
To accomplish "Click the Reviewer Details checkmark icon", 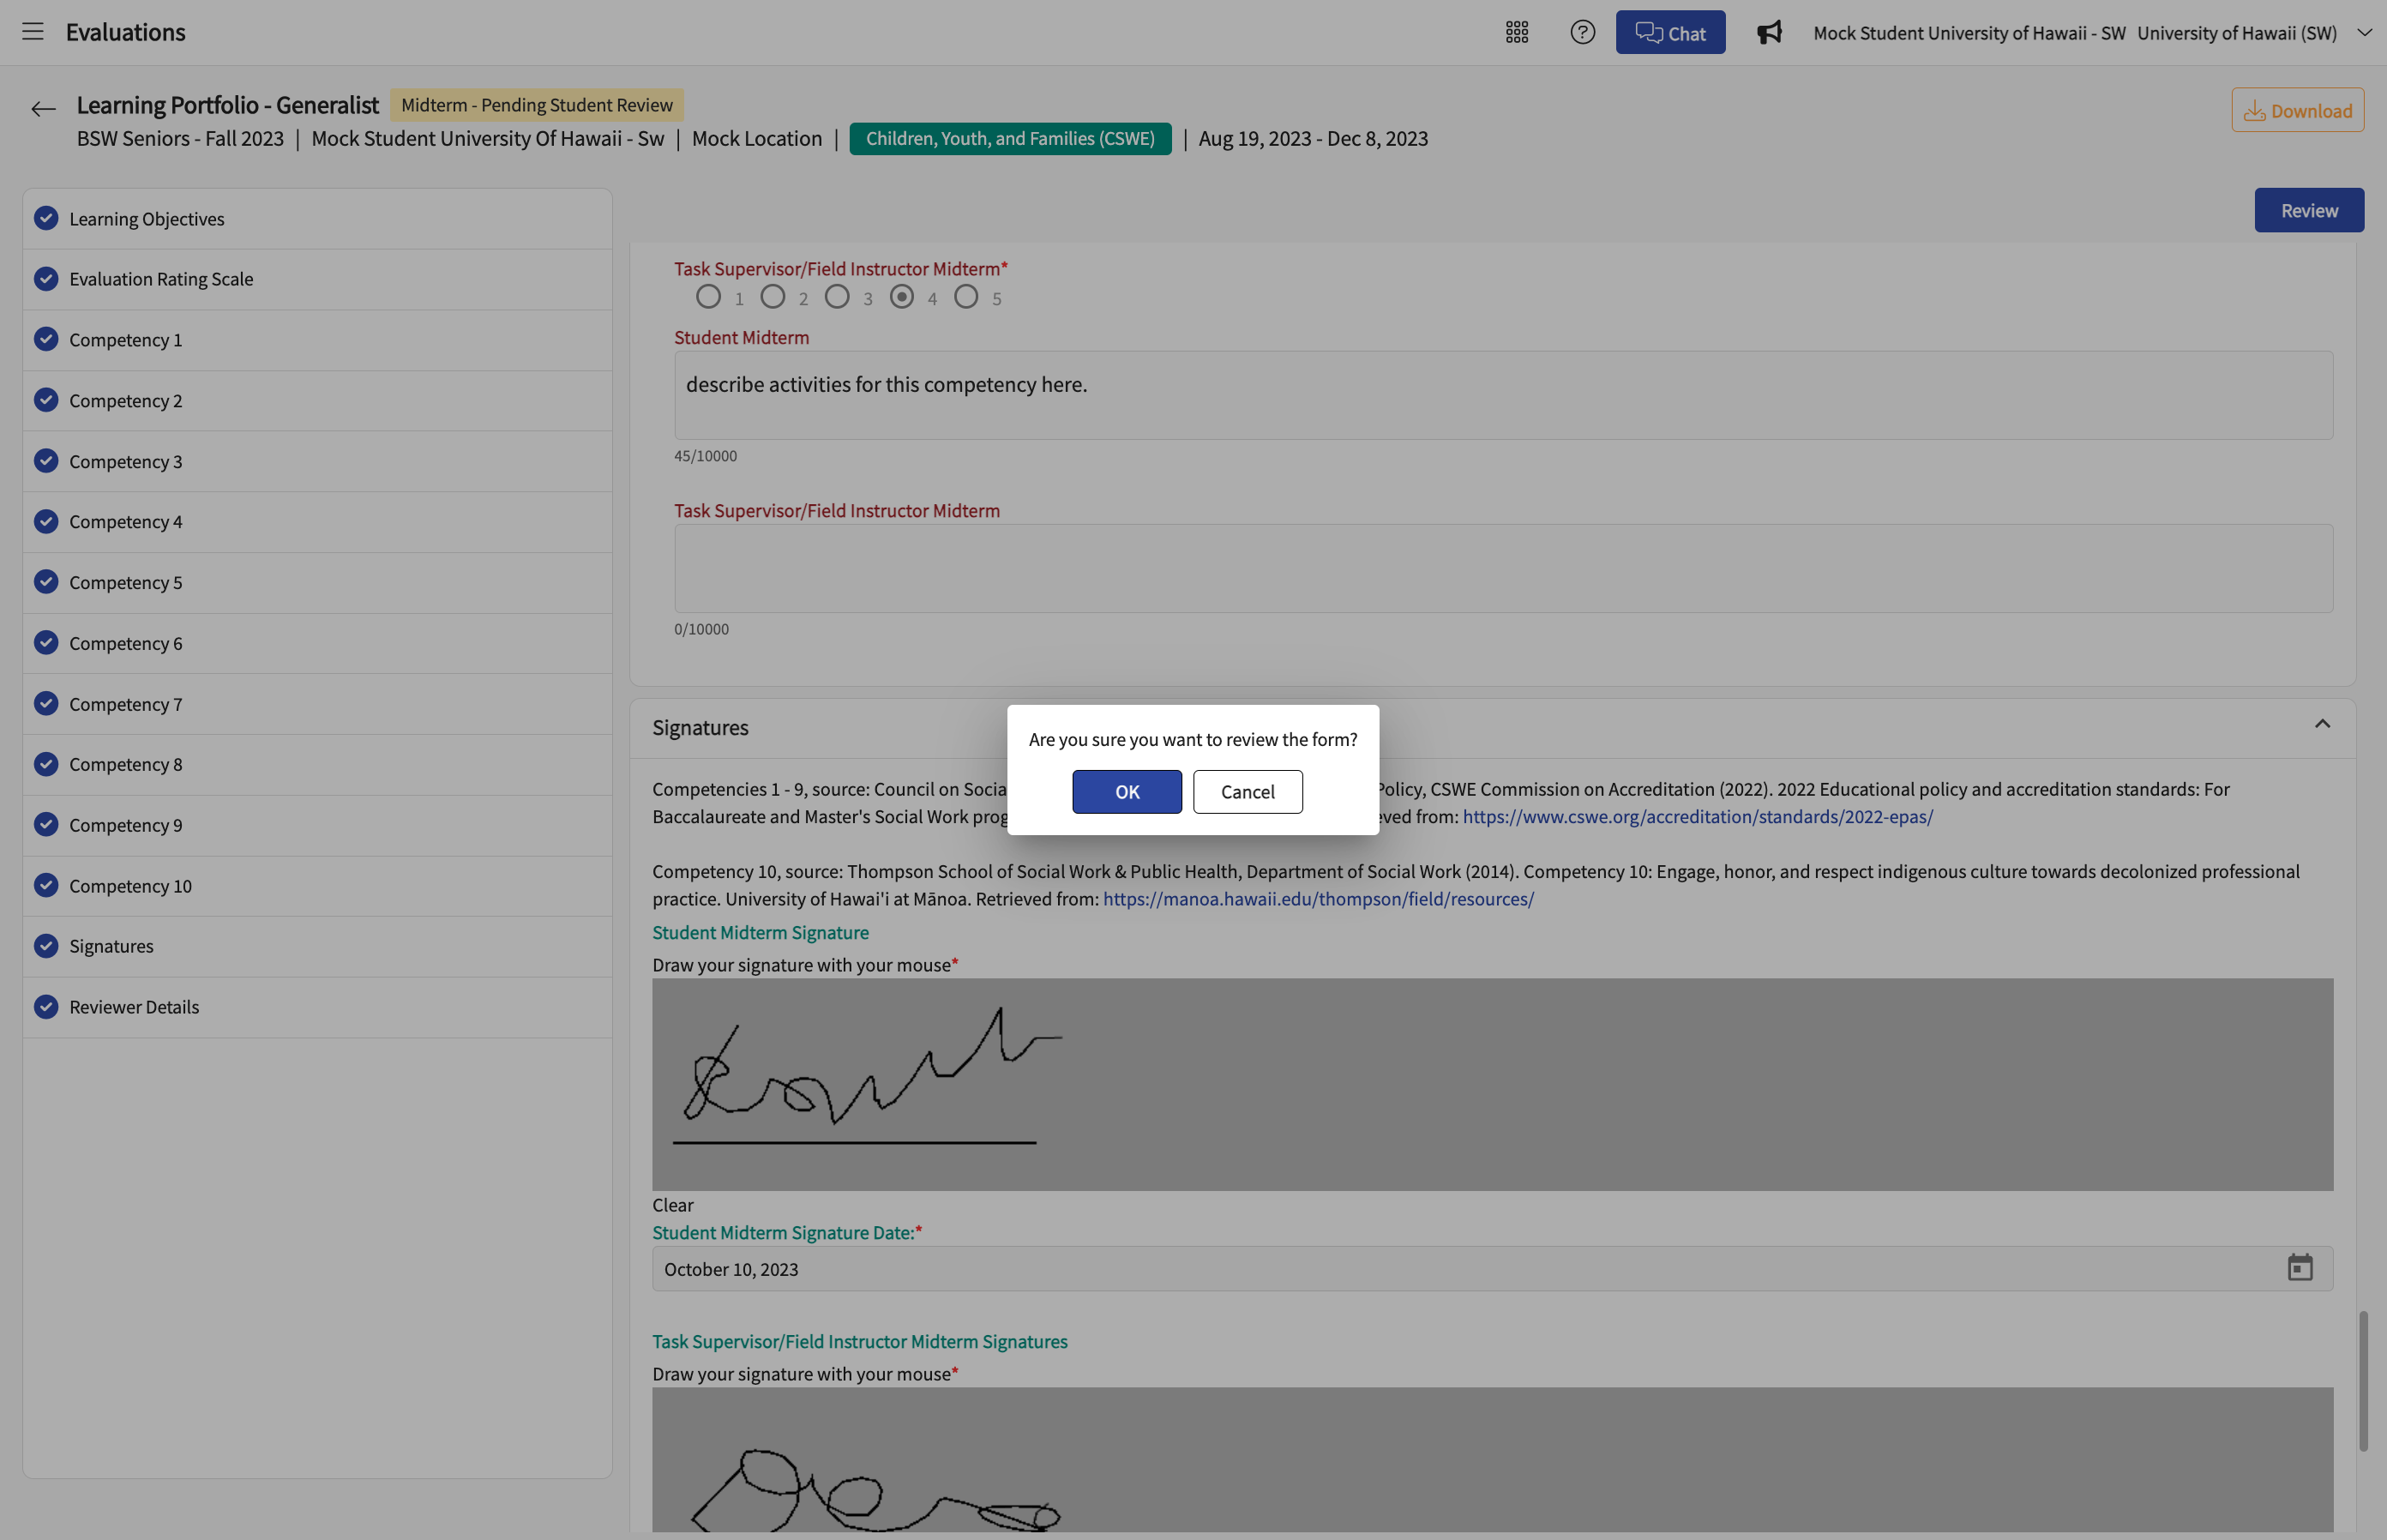I will coord(46,1007).
